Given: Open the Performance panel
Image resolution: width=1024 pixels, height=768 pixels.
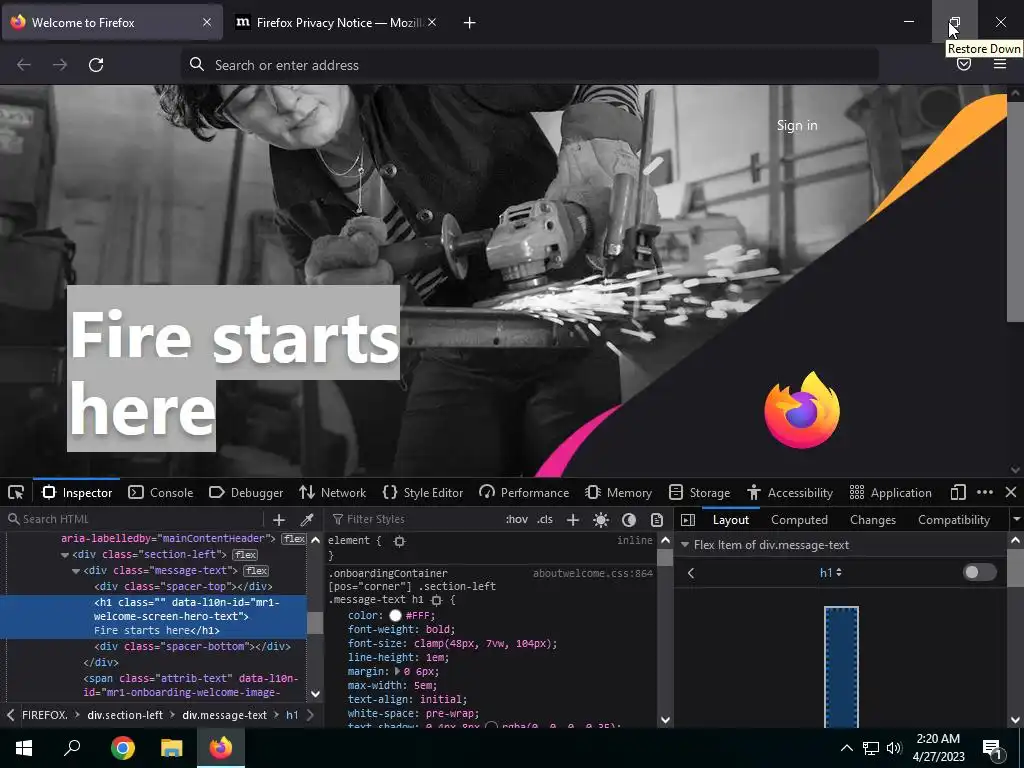Looking at the screenshot, I should point(524,492).
